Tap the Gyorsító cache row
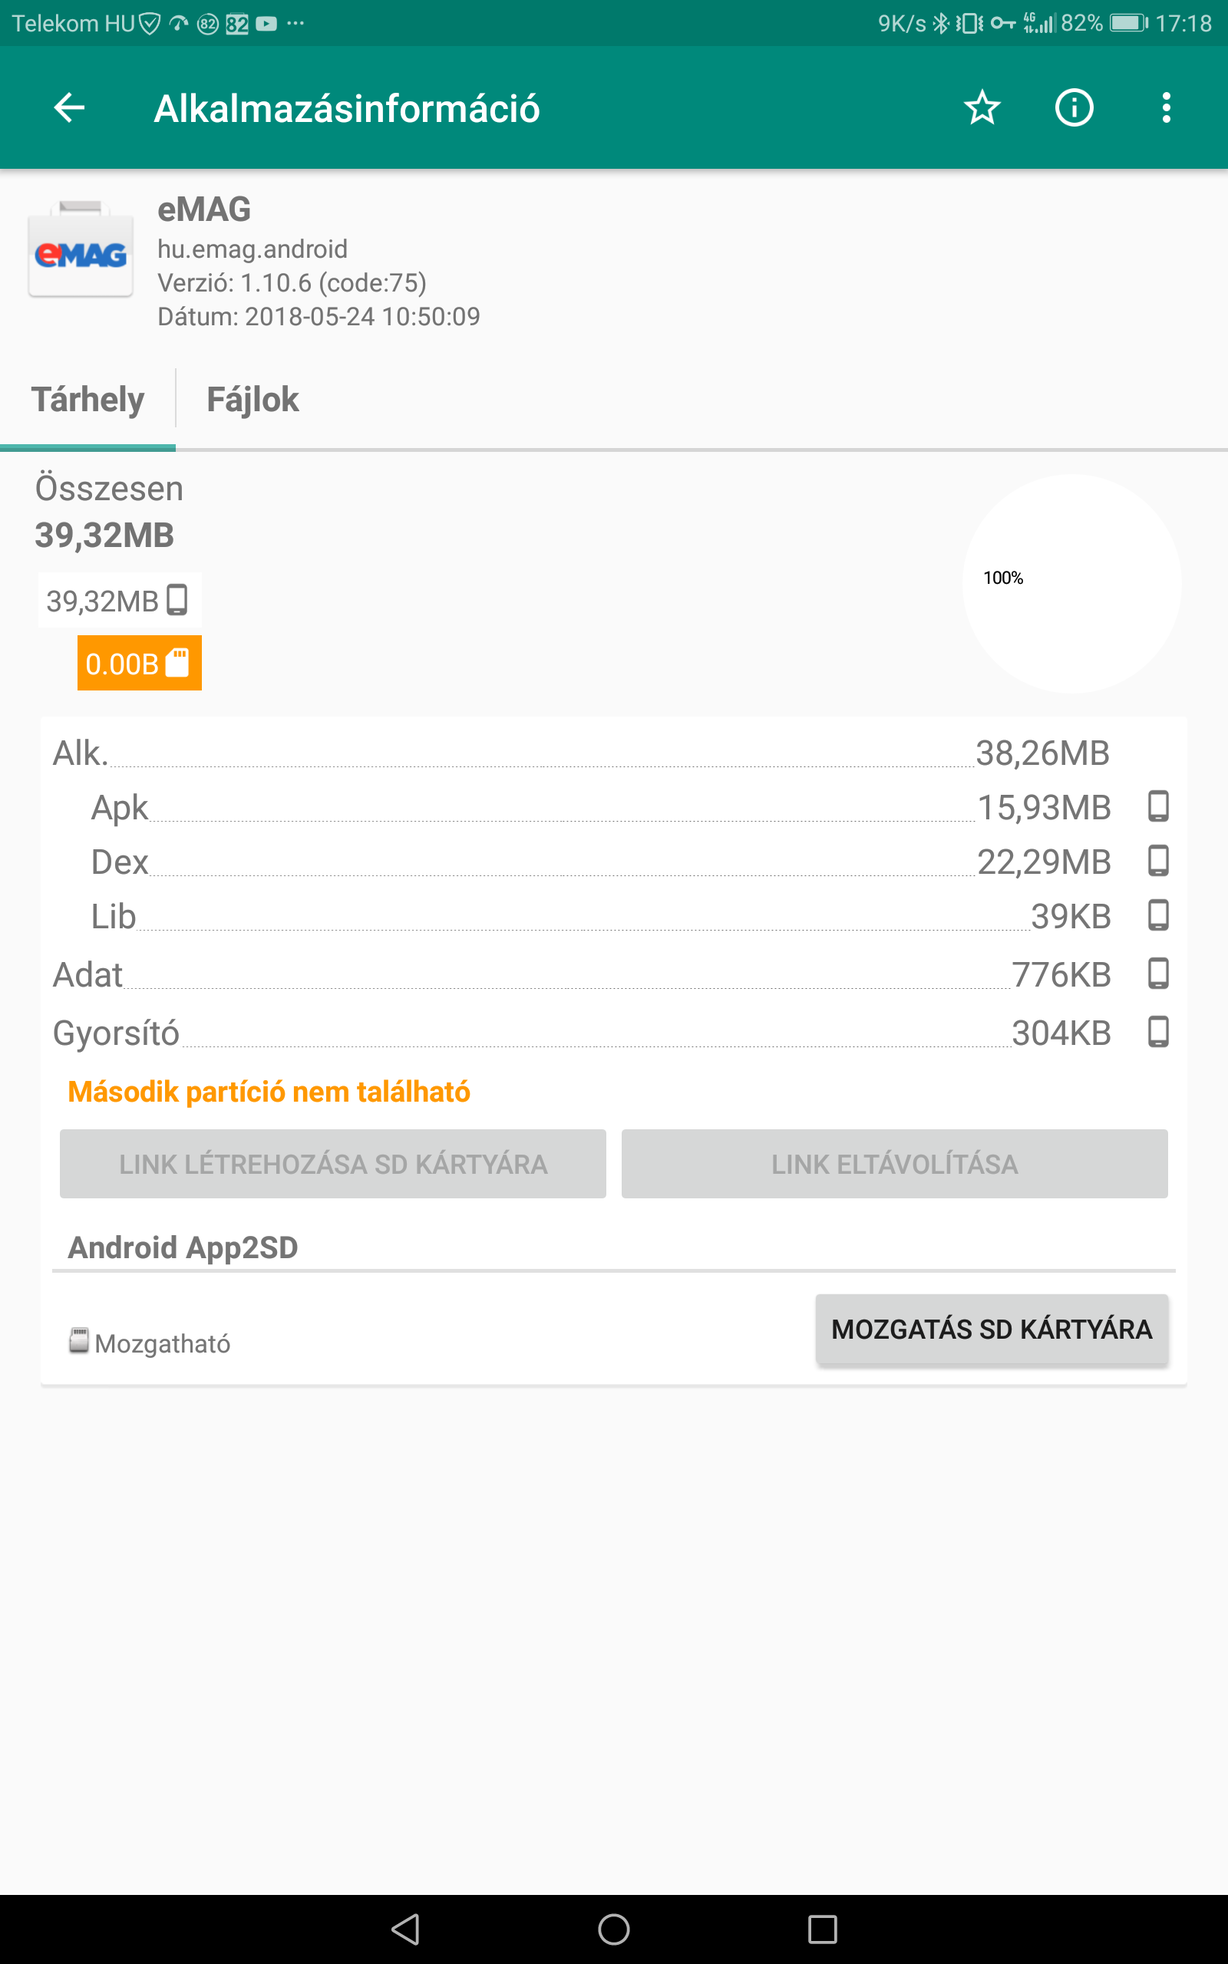This screenshot has height=1964, width=1228. click(x=612, y=1032)
